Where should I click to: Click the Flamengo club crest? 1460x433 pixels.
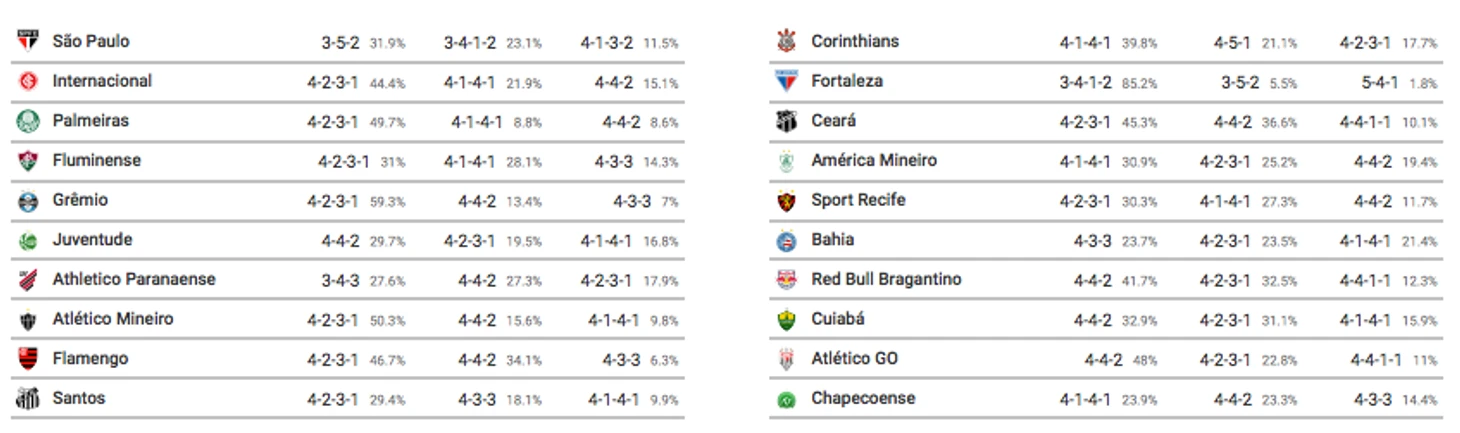pyautogui.click(x=28, y=359)
